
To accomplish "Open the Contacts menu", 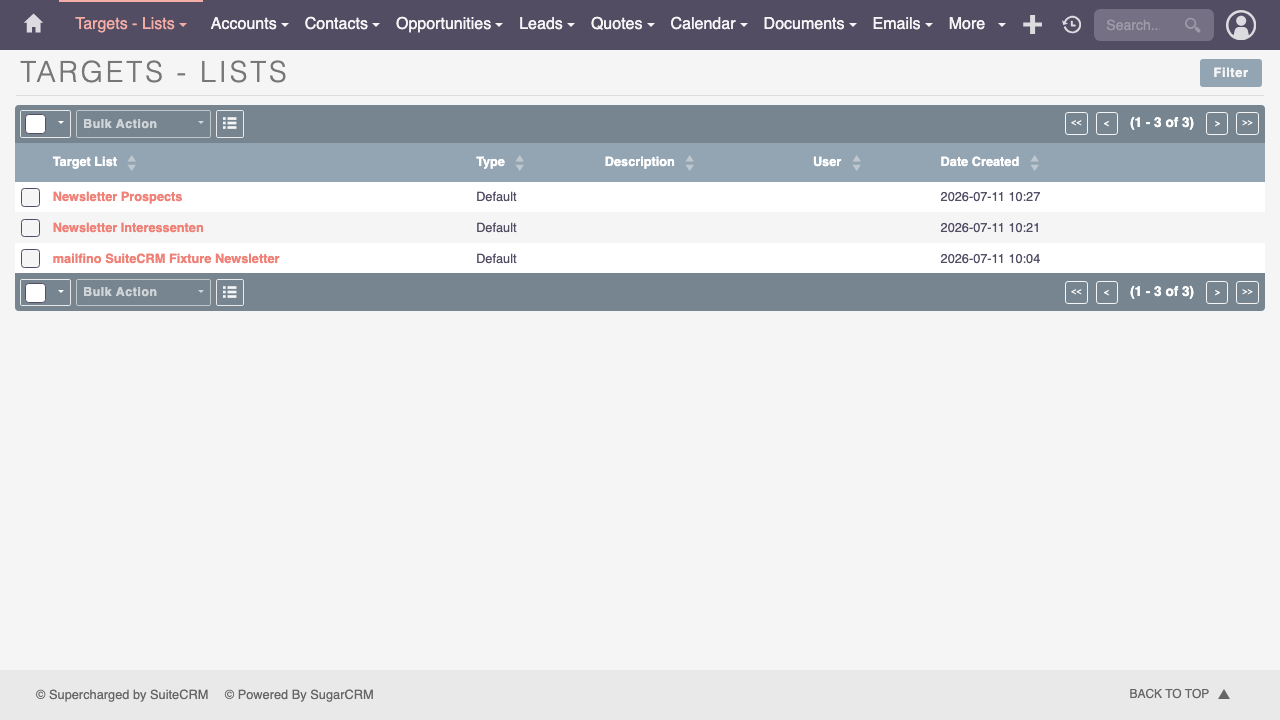I will pos(342,24).
